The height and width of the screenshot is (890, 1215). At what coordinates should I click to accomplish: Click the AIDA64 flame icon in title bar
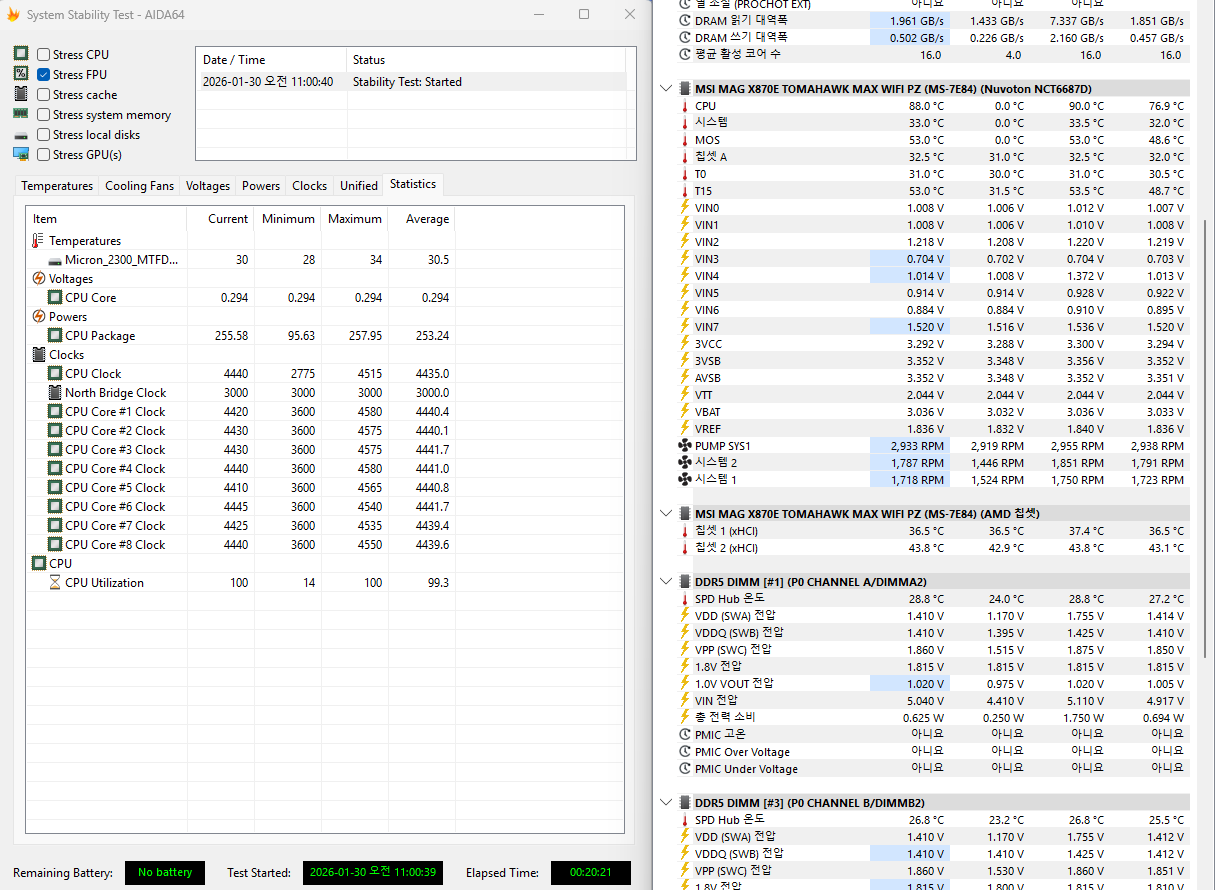click(13, 15)
